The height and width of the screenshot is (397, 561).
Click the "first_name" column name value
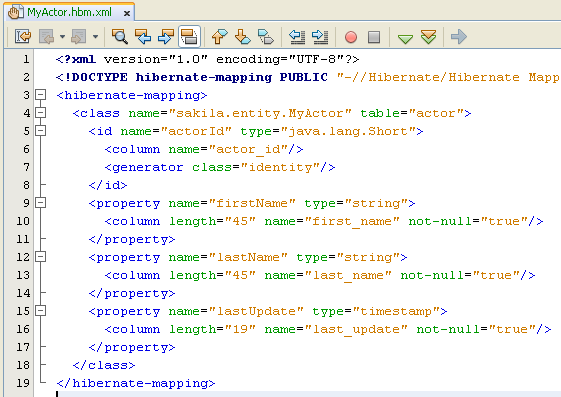(352, 221)
